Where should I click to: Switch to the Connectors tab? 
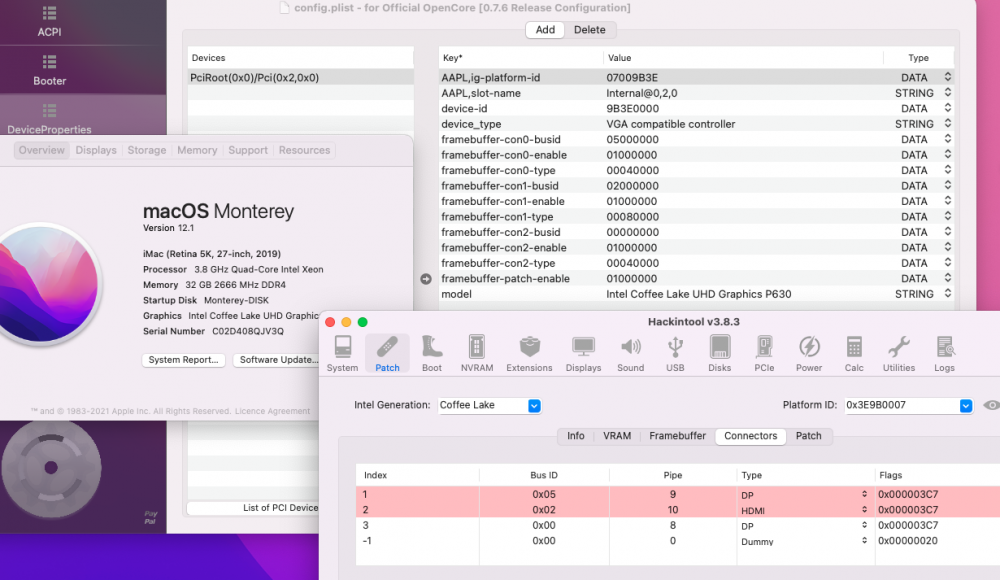click(x=751, y=436)
